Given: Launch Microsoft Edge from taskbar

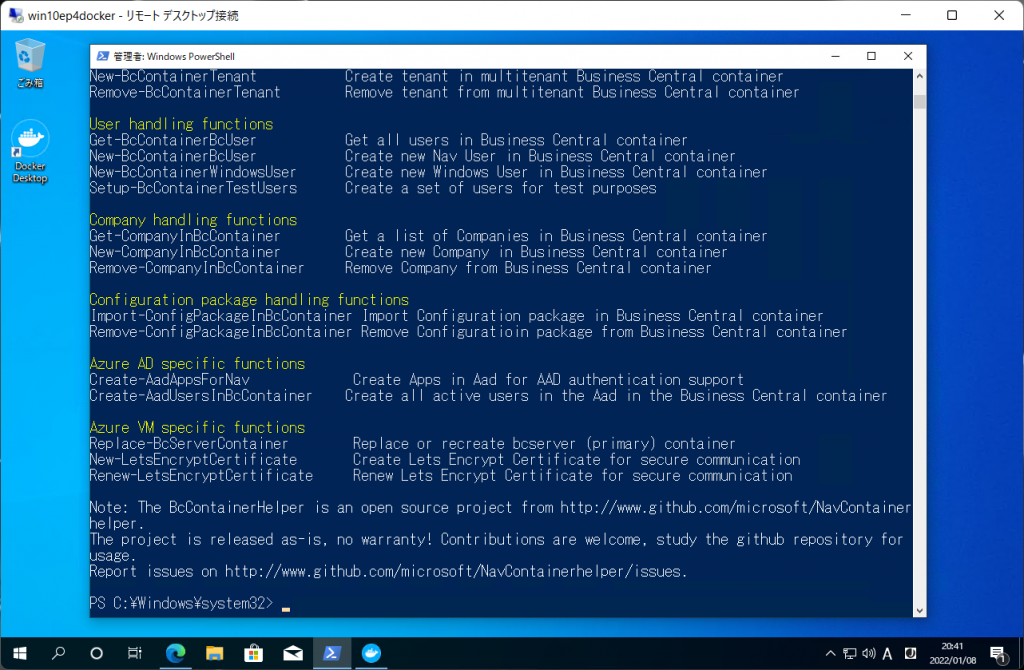Looking at the screenshot, I should pyautogui.click(x=175, y=653).
